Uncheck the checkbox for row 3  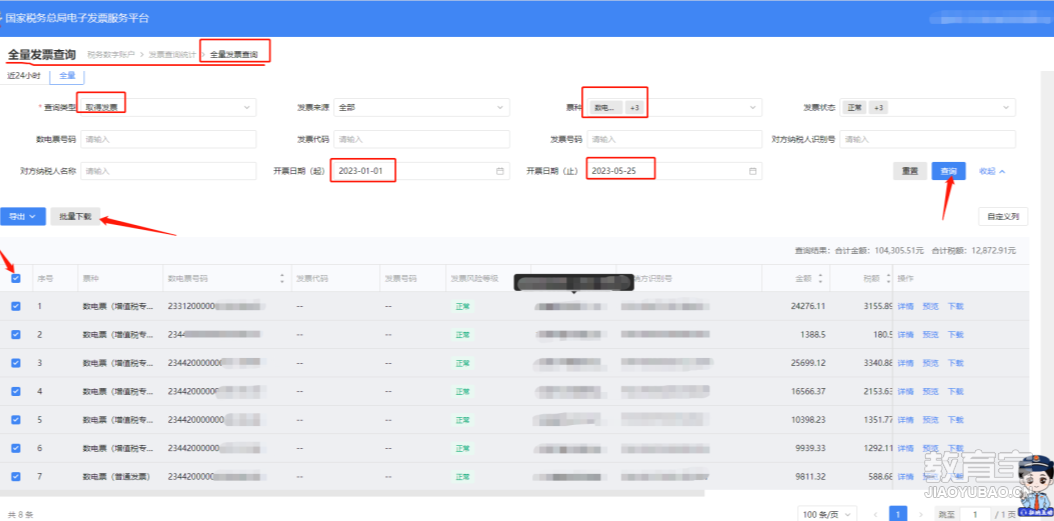click(16, 363)
